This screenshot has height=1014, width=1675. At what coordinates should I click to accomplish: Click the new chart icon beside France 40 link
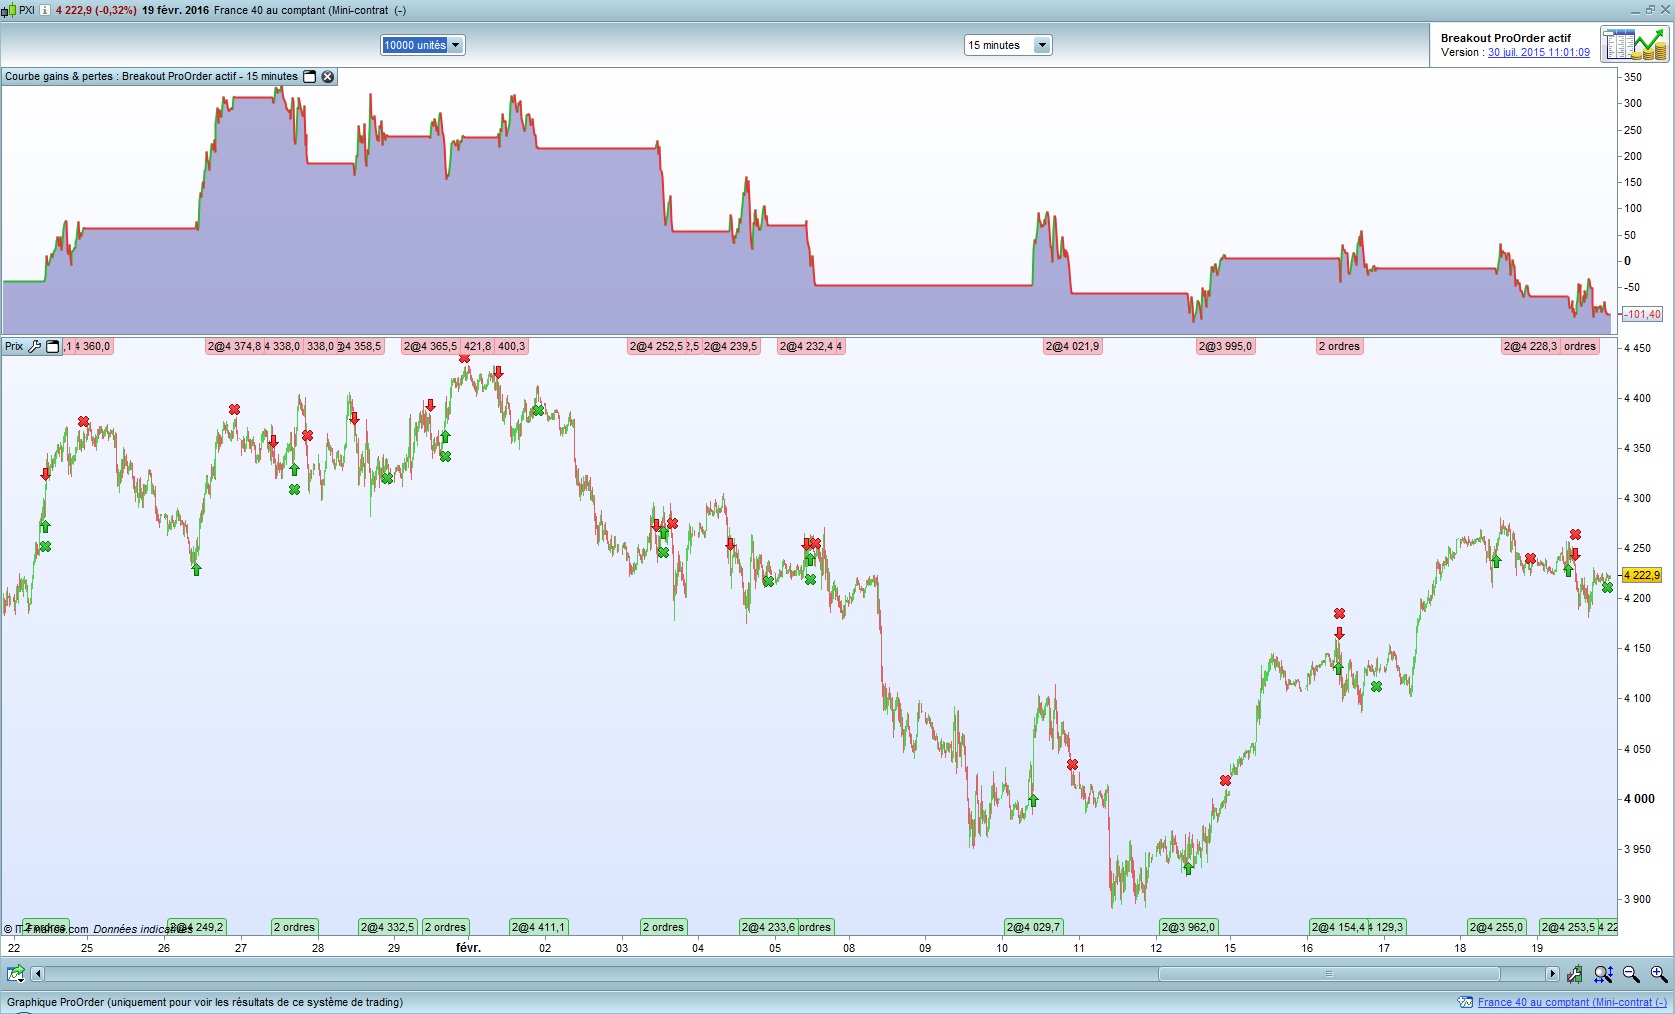pos(1466,1002)
